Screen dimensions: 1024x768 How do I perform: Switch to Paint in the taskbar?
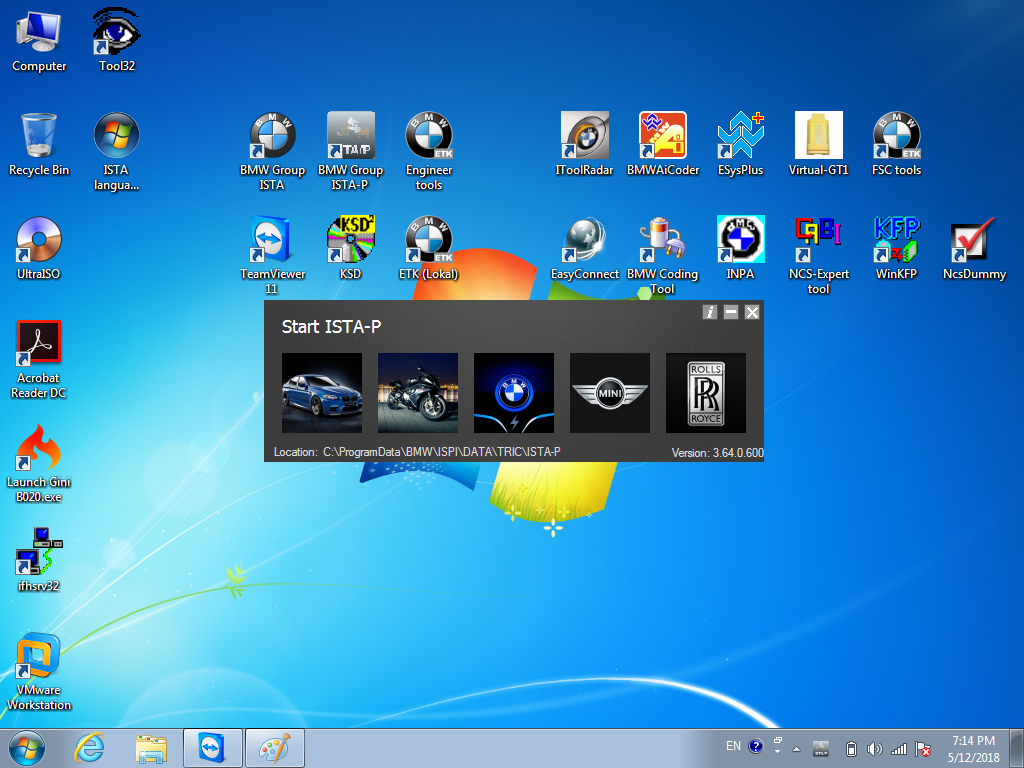coord(275,748)
